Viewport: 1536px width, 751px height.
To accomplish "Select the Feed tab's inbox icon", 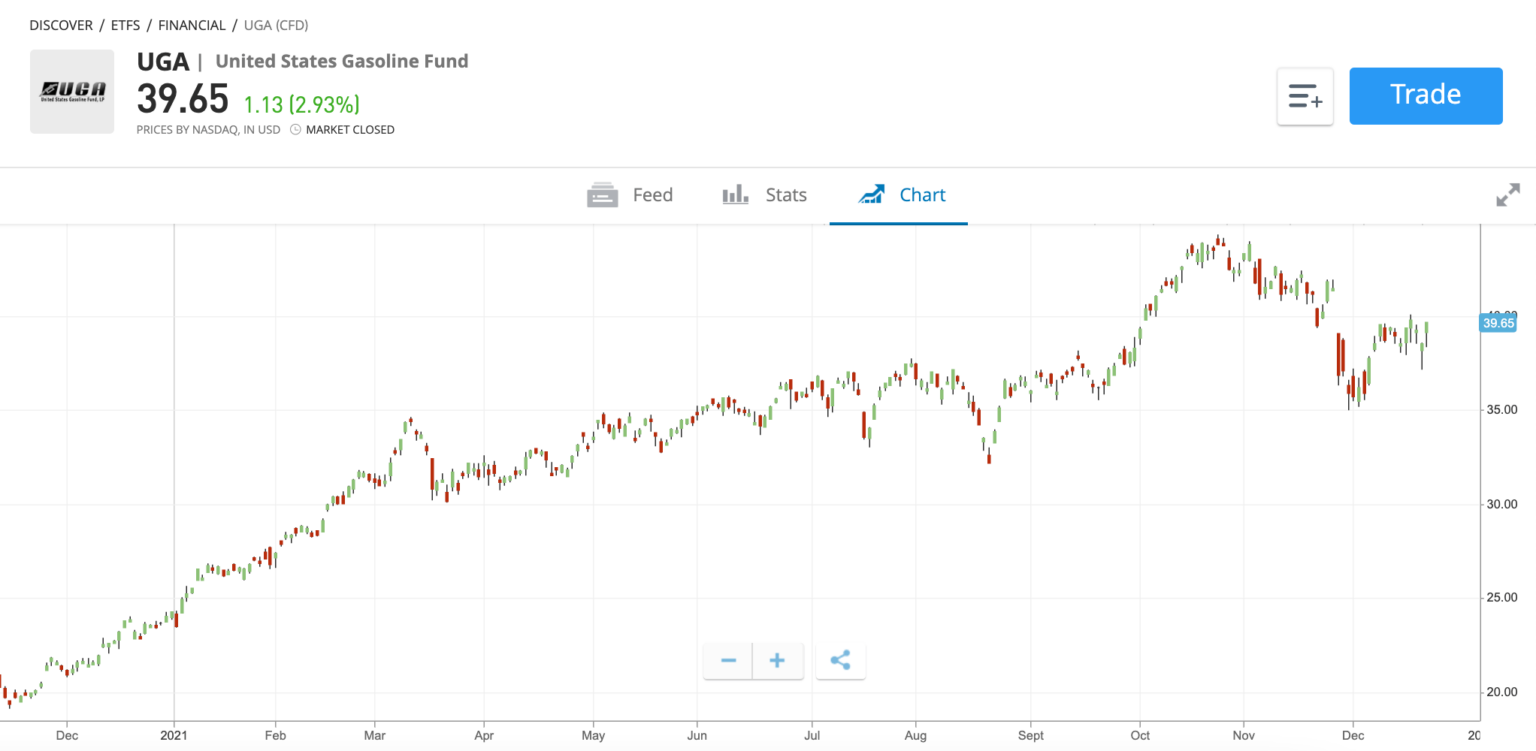I will tap(602, 195).
